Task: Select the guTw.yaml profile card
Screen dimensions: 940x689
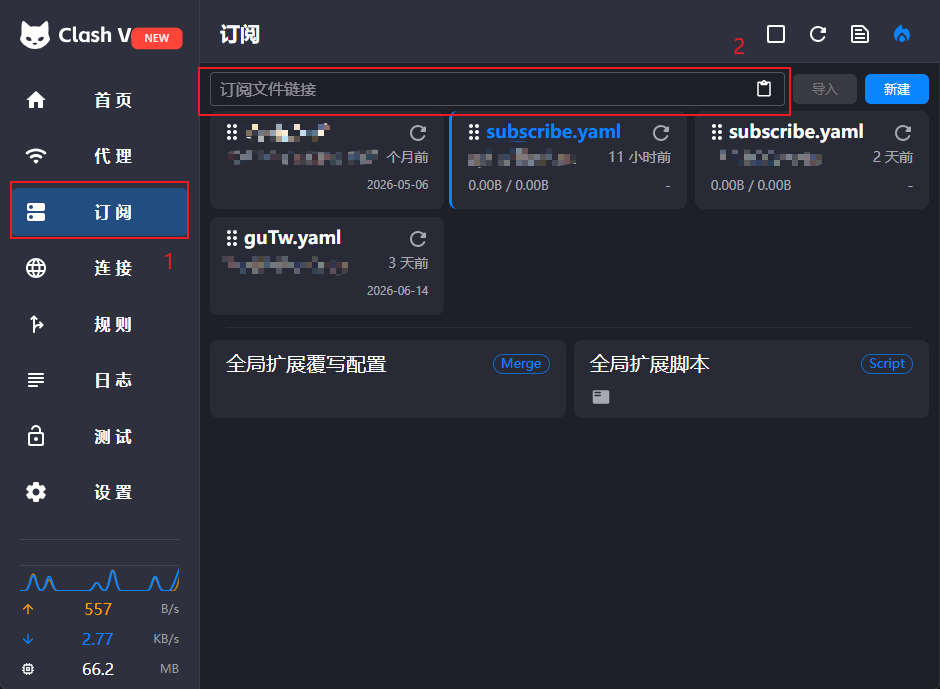Action: click(x=327, y=266)
